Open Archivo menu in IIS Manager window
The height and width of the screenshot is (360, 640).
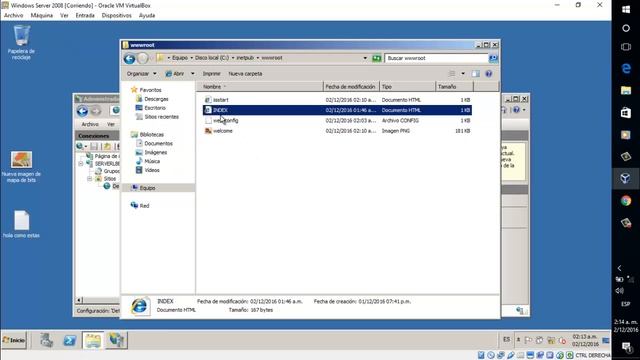(90, 124)
